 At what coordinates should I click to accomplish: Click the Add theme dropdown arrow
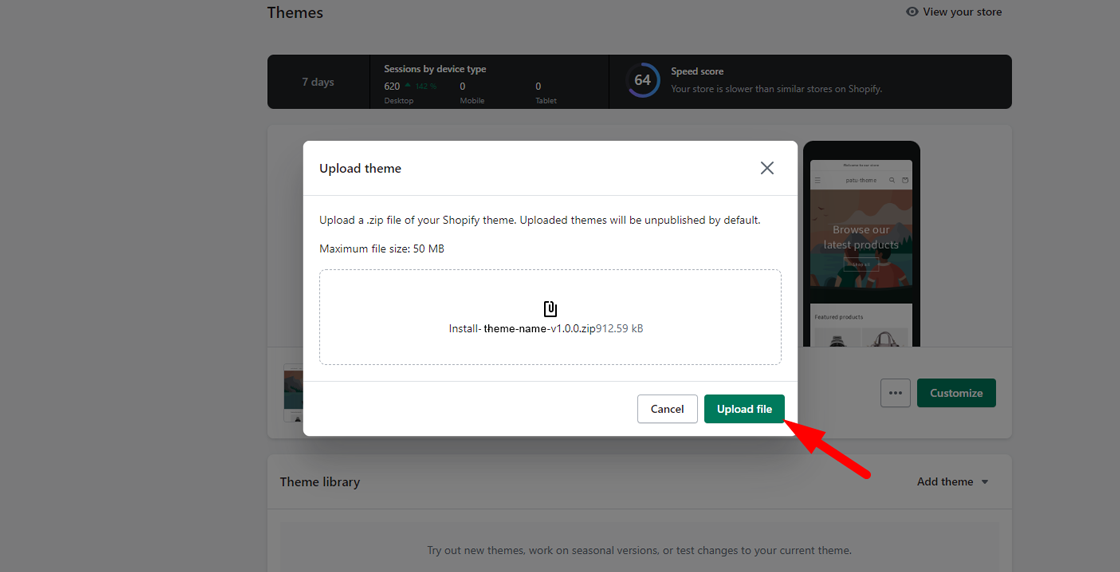click(985, 482)
